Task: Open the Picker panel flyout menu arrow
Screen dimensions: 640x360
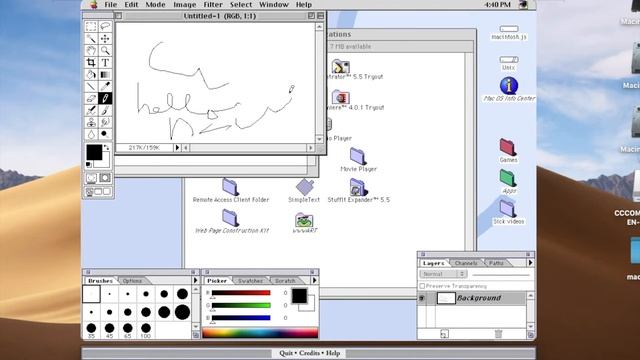Action: point(314,280)
